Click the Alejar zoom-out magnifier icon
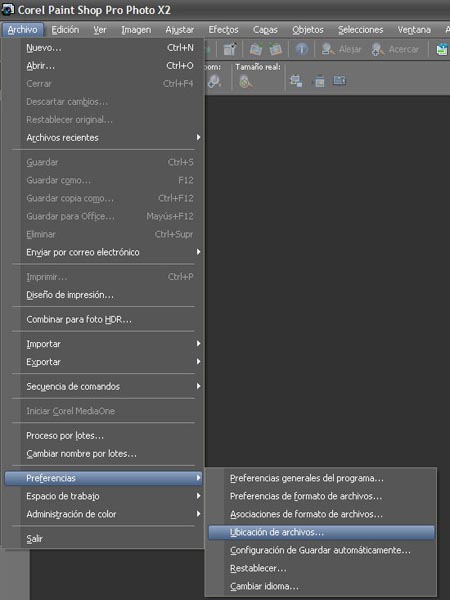This screenshot has height=600, width=450. coord(328,49)
